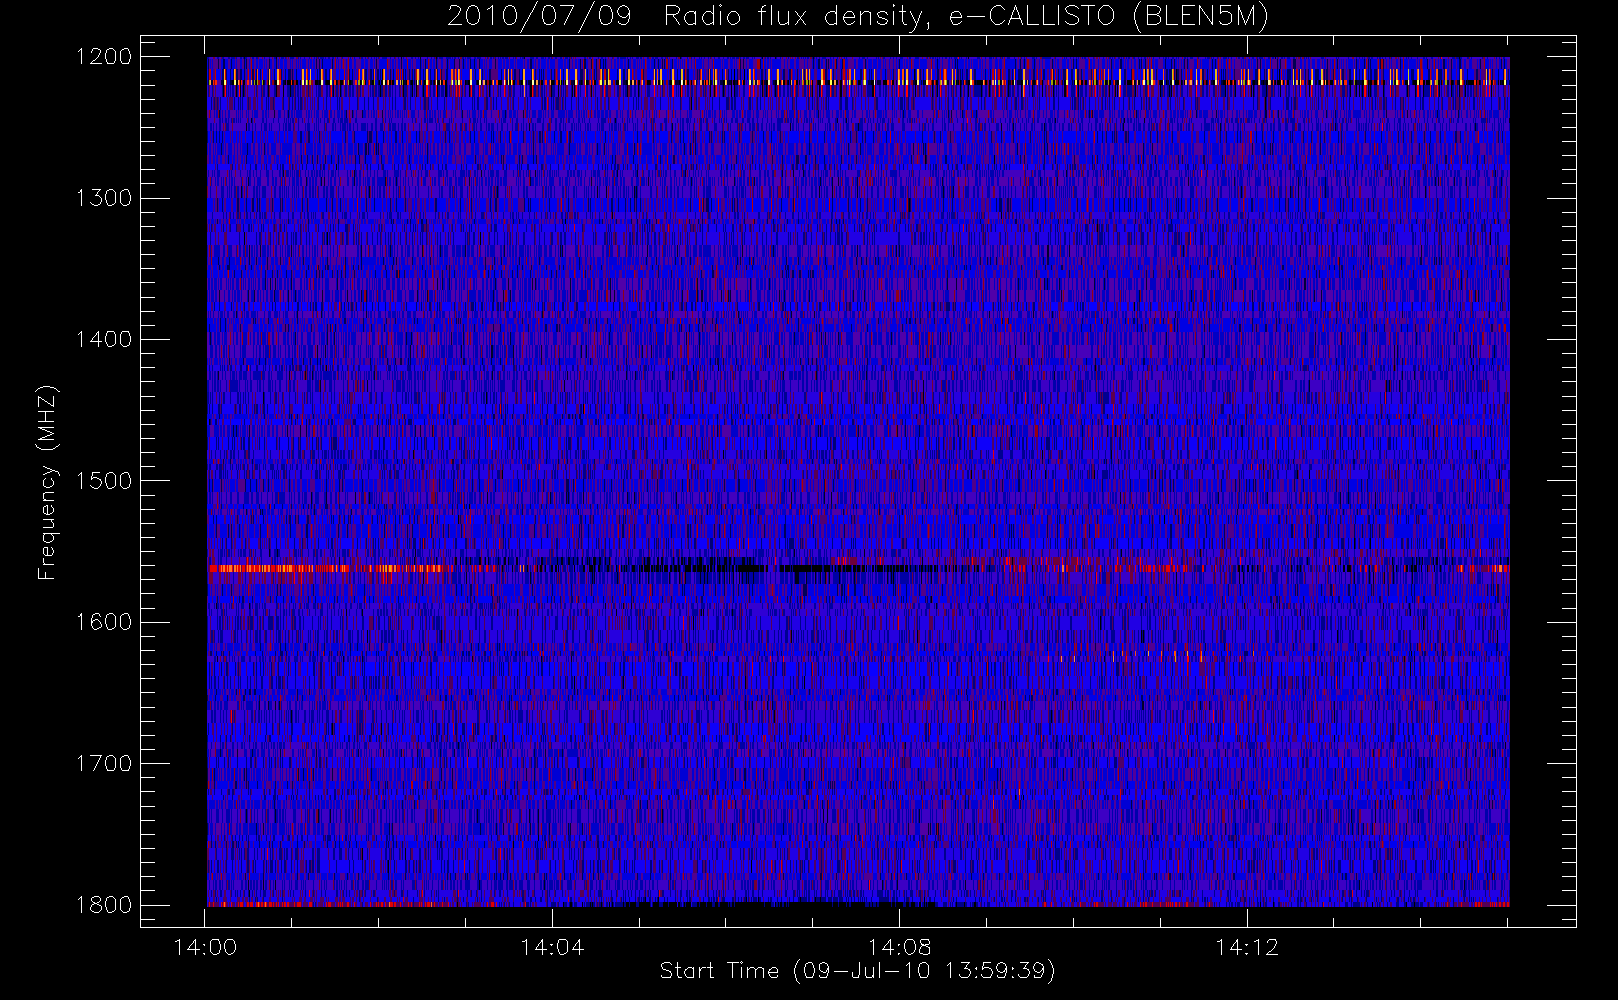The width and height of the screenshot is (1618, 1000).
Task: Select the 1800 frequency tick label
Action: point(104,905)
